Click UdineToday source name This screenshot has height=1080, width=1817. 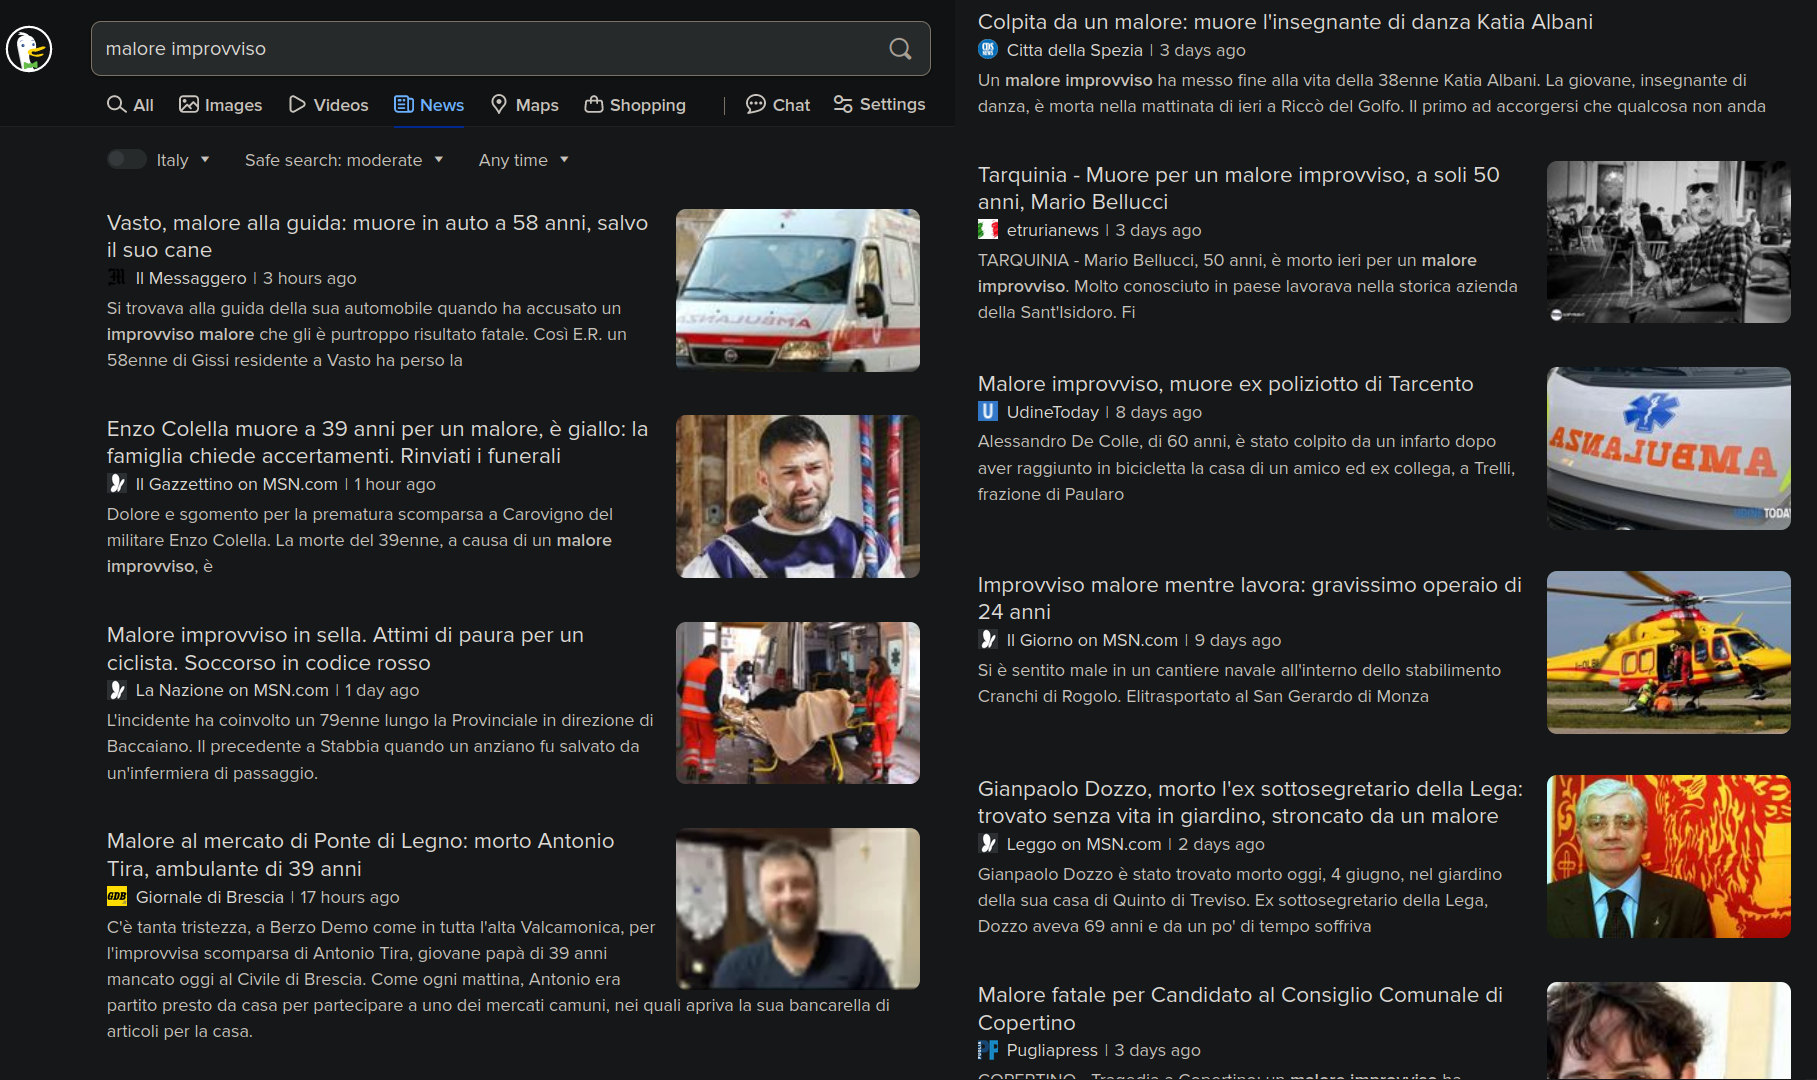[x=1052, y=412]
